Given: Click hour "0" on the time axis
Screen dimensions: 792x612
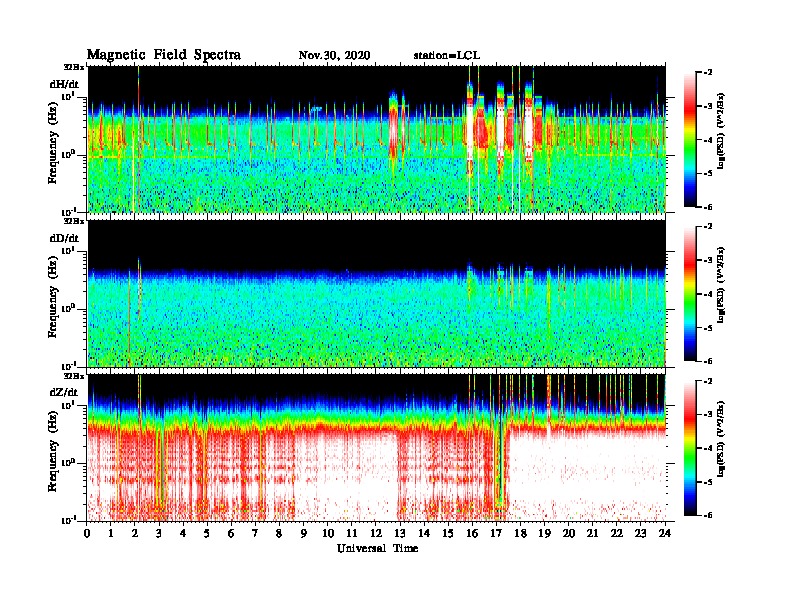Looking at the screenshot, I should tap(87, 533).
